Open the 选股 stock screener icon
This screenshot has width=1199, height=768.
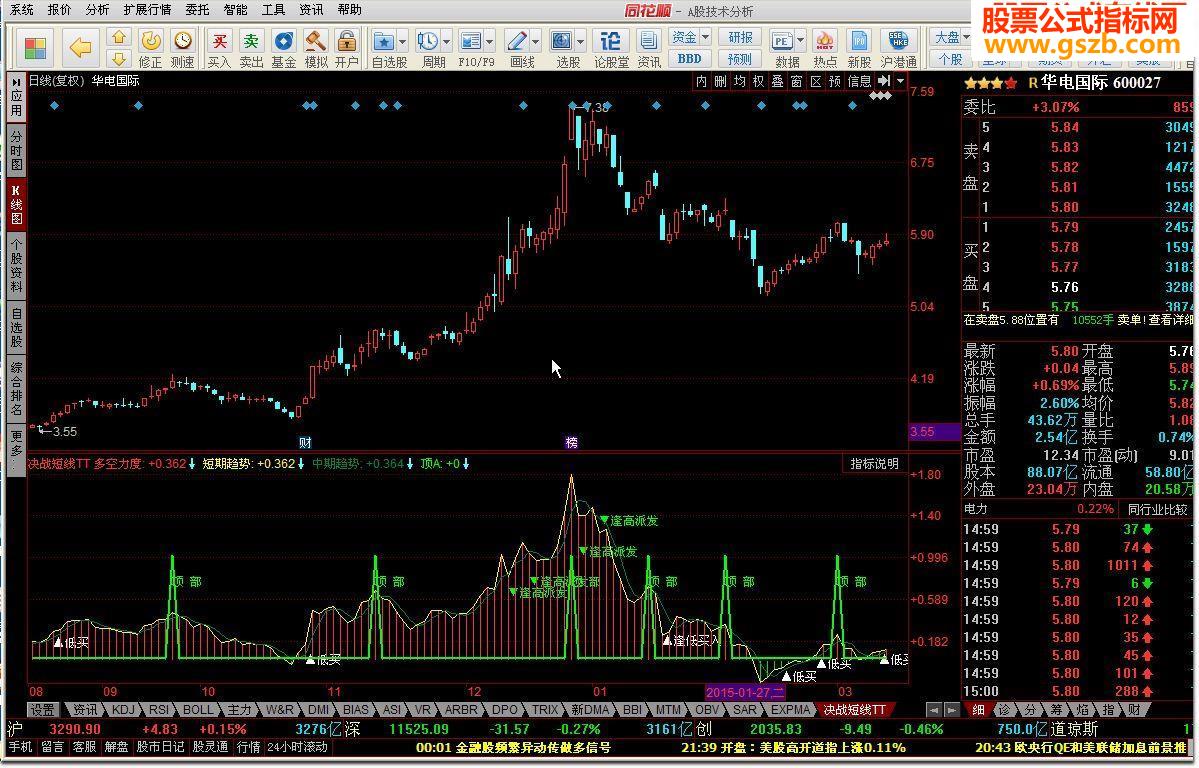pos(562,41)
